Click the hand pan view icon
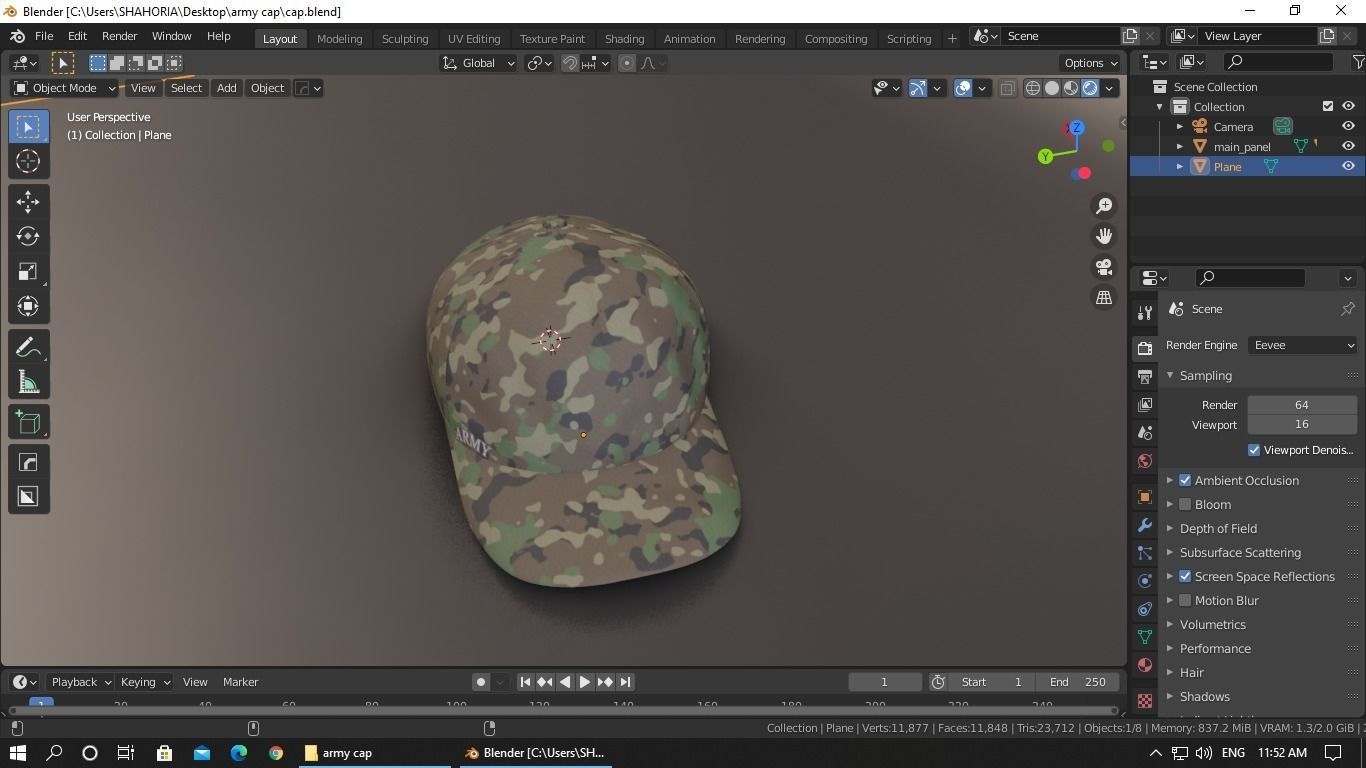 1104,236
